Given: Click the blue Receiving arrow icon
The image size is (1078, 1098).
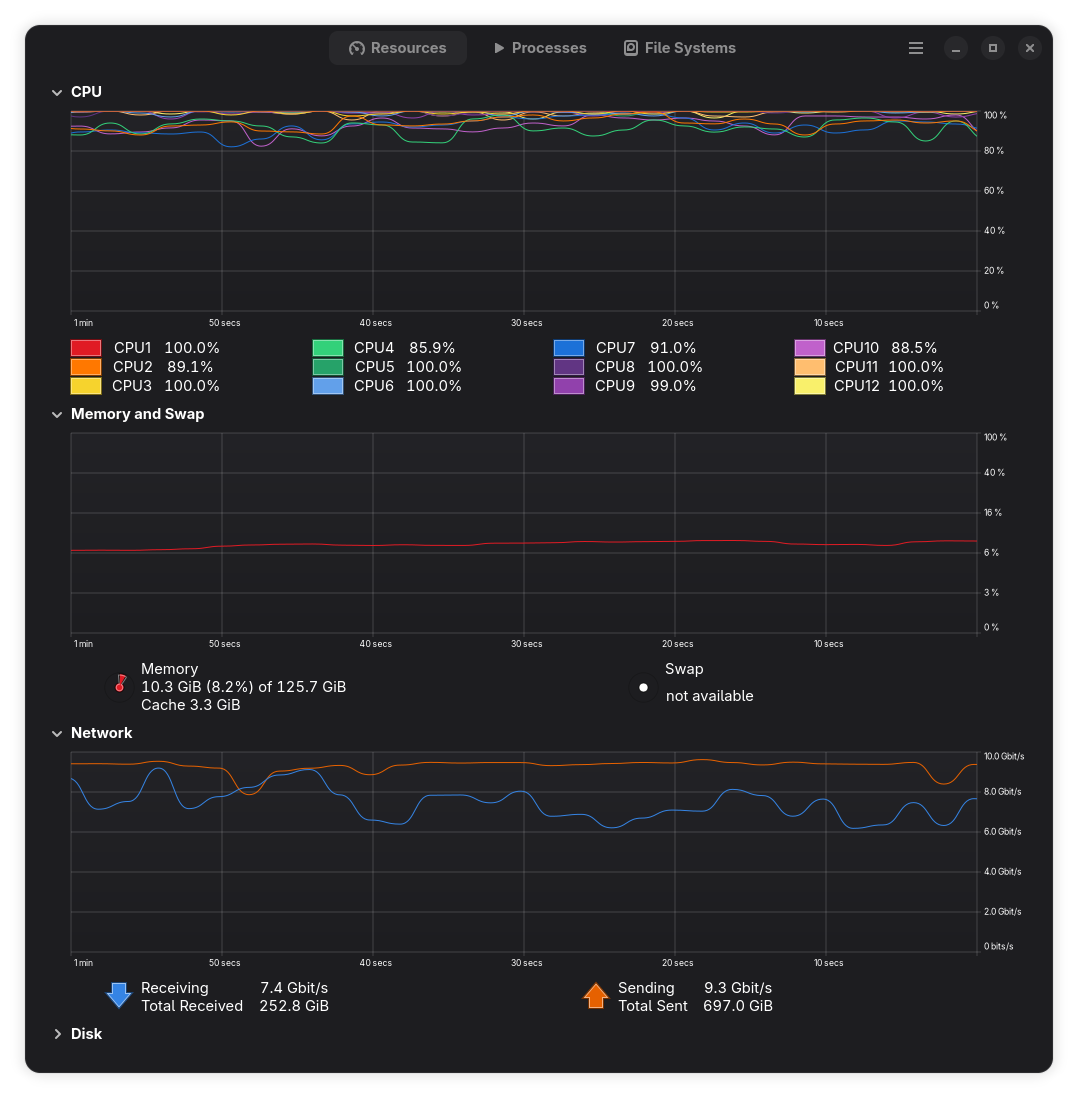Looking at the screenshot, I should point(119,995).
